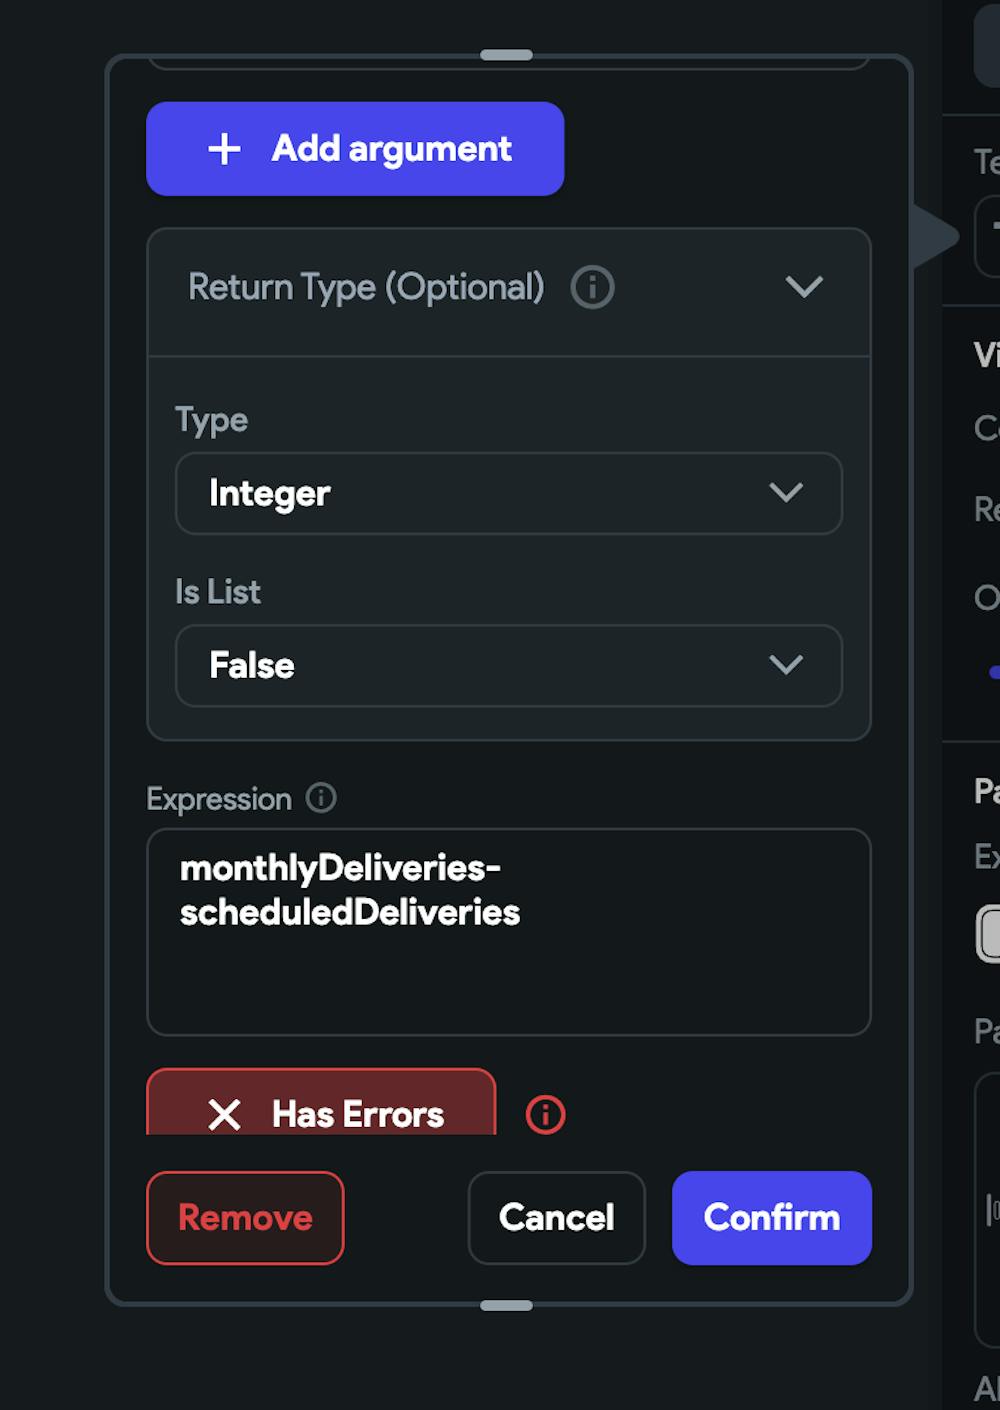Open the Type dropdown showing Integer
Image resolution: width=1000 pixels, height=1410 pixels.
pyautogui.click(x=508, y=493)
